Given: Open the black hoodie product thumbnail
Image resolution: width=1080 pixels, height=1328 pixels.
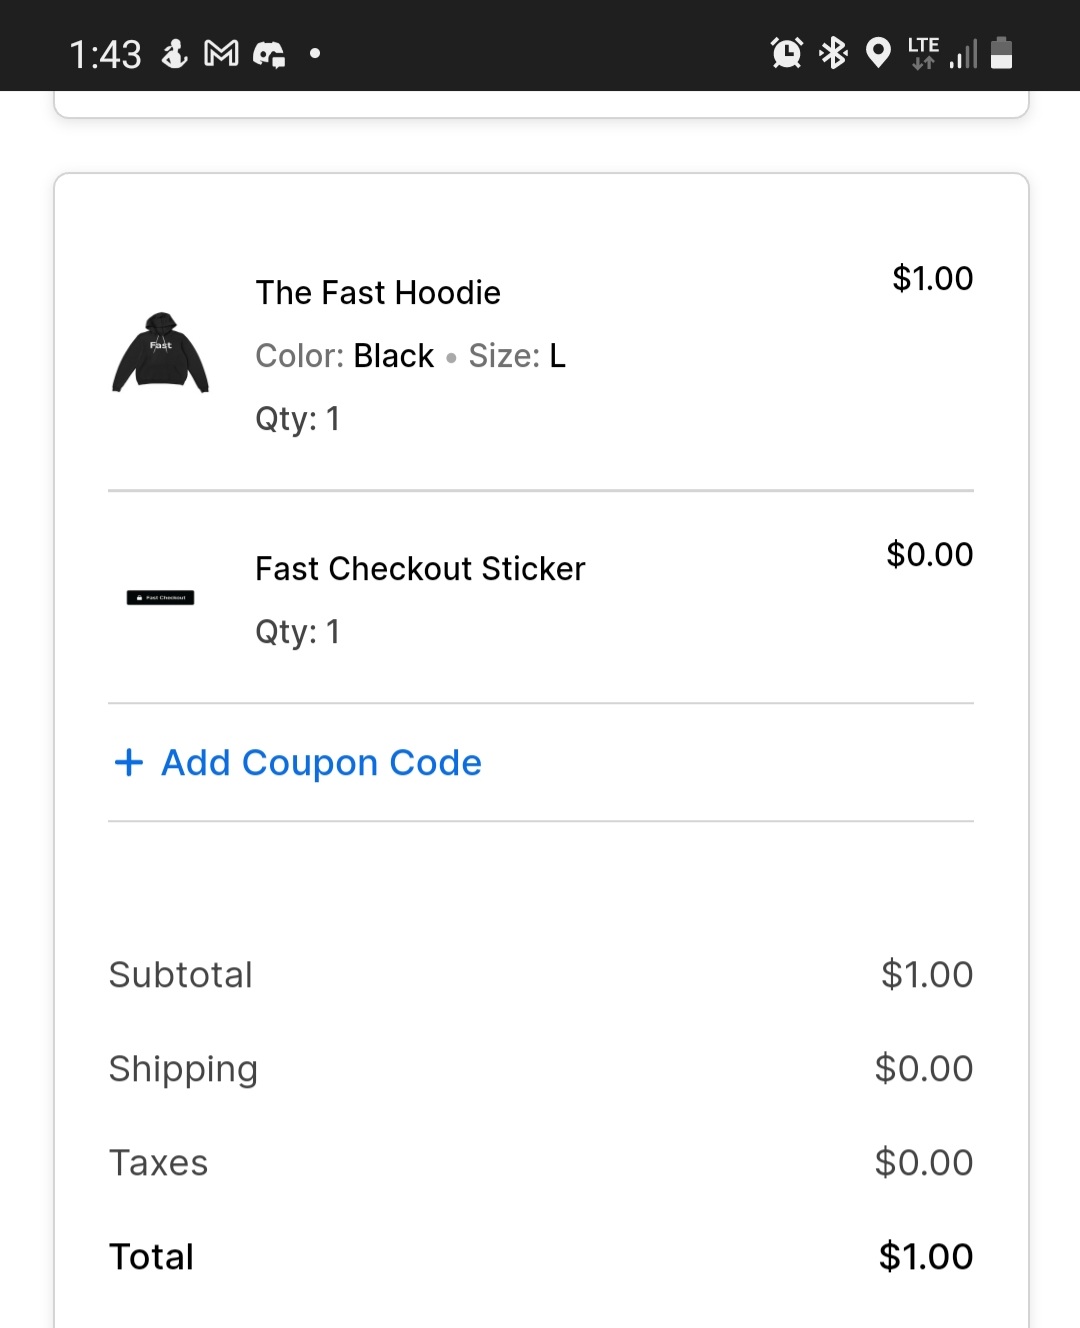Looking at the screenshot, I should pos(160,352).
